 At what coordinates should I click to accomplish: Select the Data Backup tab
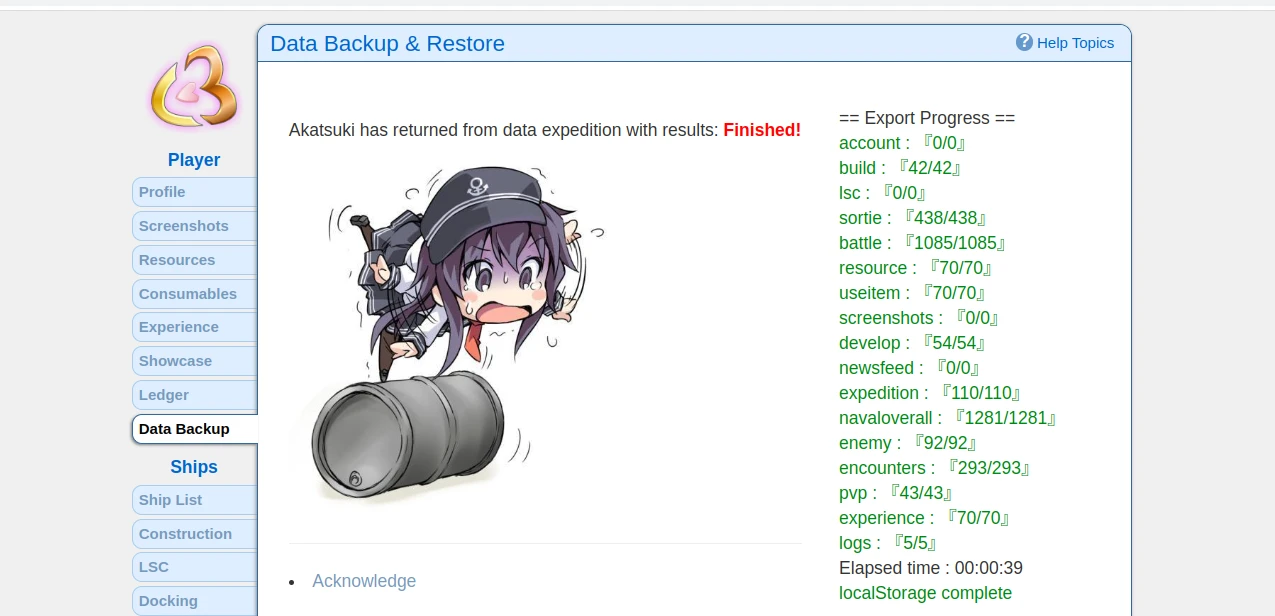pyautogui.click(x=195, y=429)
